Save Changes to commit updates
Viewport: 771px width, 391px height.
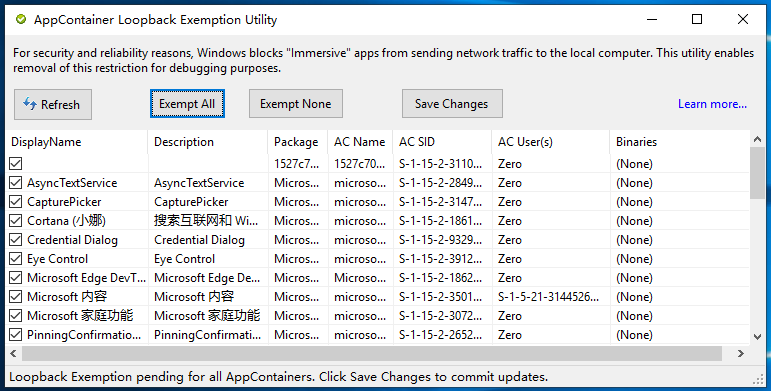coord(452,104)
